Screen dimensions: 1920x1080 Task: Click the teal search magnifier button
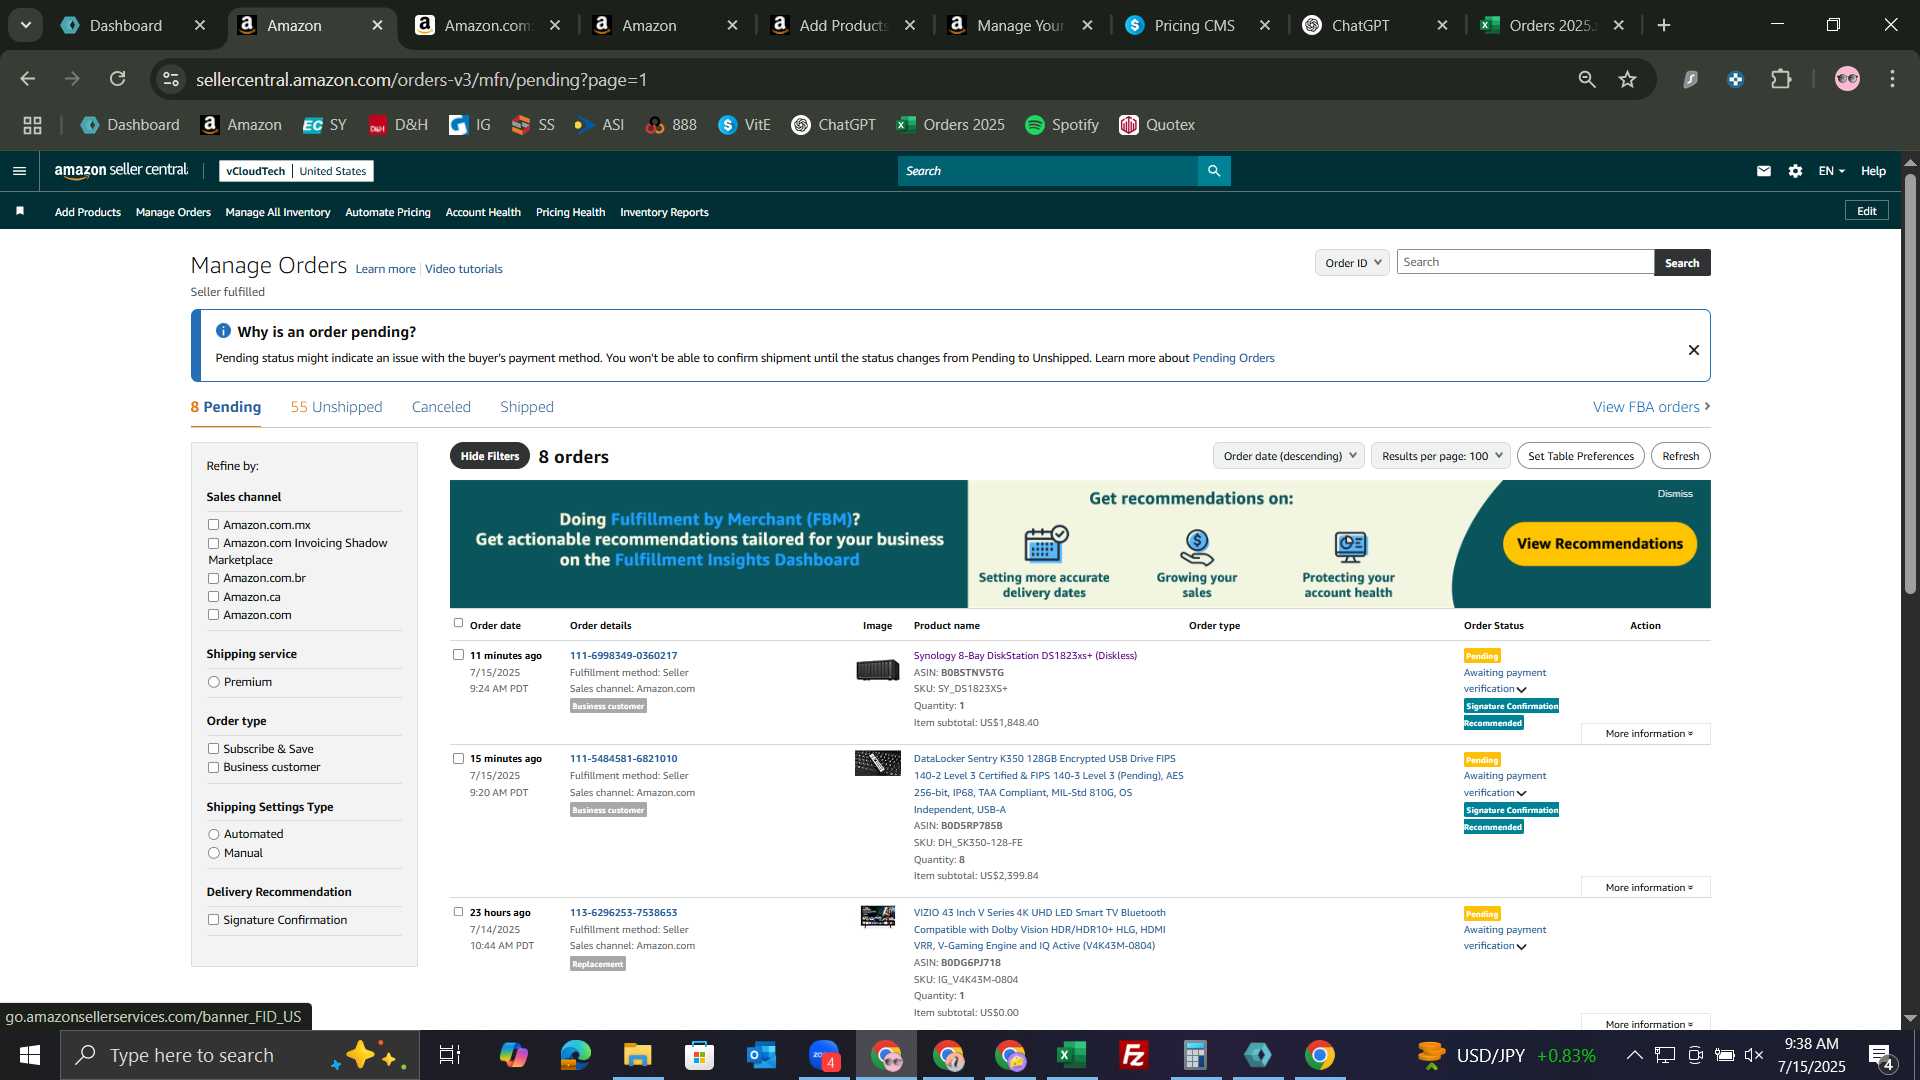[1214, 171]
